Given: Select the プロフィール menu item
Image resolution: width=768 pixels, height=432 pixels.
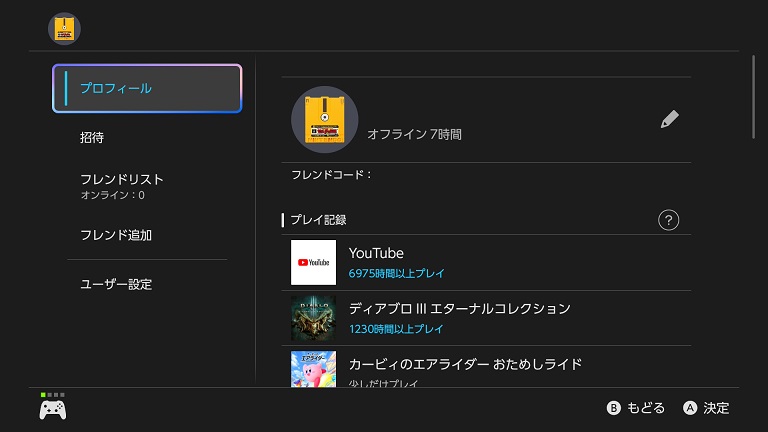Looking at the screenshot, I should click(x=147, y=88).
